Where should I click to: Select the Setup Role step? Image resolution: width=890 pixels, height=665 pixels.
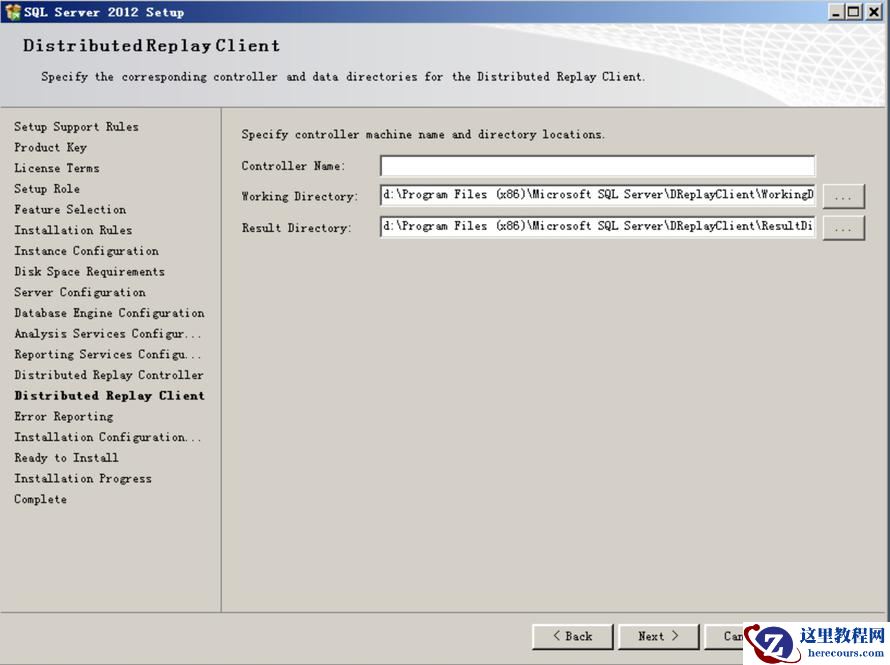click(x=47, y=189)
